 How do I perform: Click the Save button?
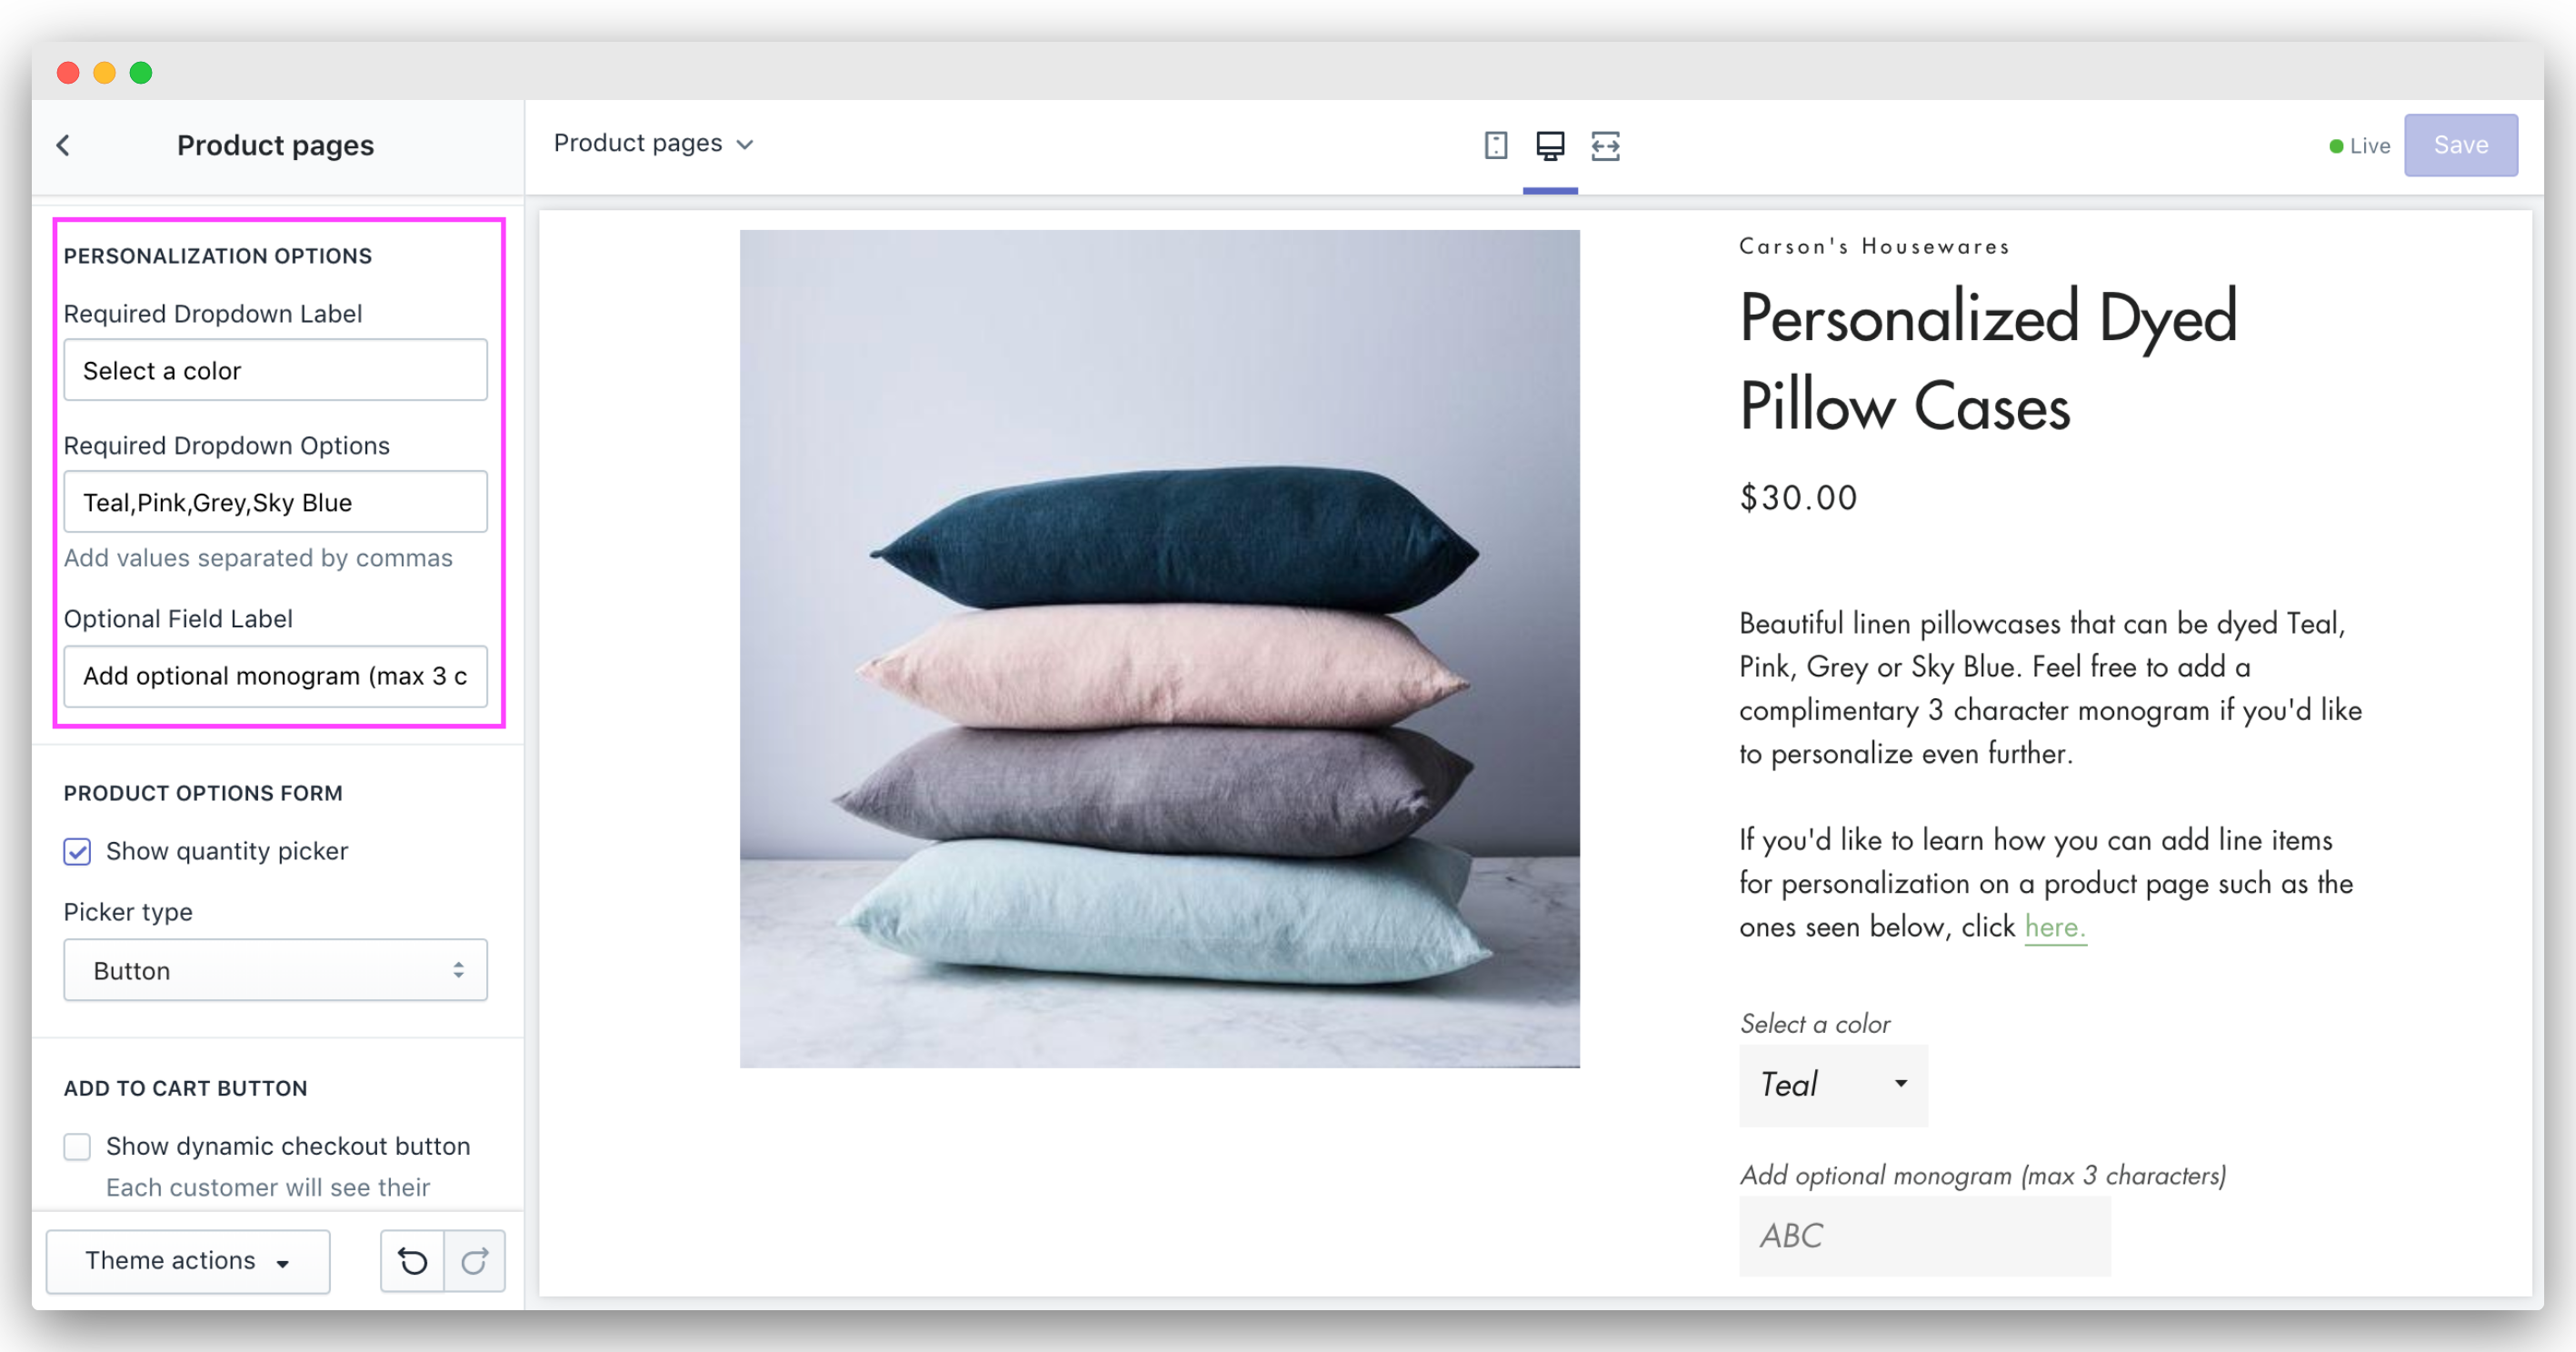click(x=2460, y=145)
